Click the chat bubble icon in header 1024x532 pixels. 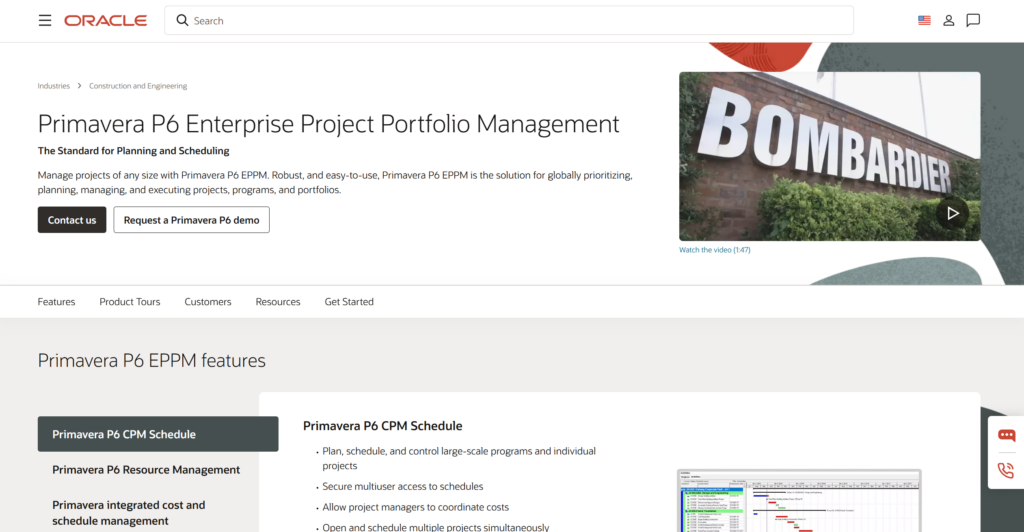(x=973, y=20)
